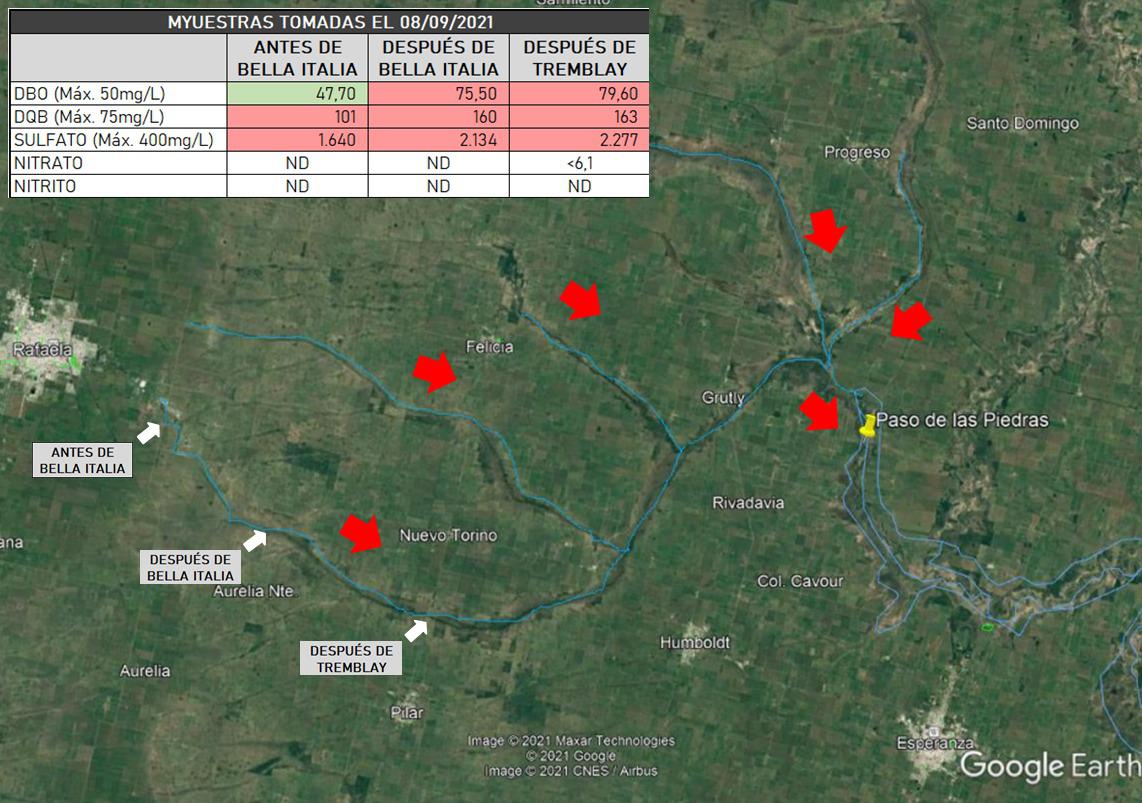Viewport: 1142px width, 803px height.
Task: Select the green DBO cell with value 47,70
Action: pos(298,94)
